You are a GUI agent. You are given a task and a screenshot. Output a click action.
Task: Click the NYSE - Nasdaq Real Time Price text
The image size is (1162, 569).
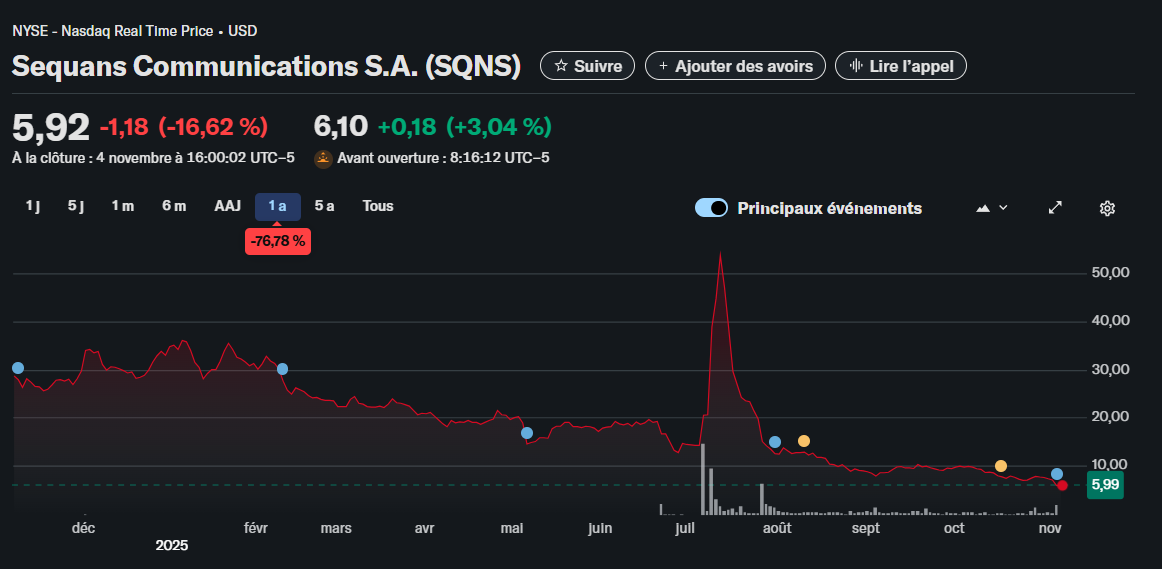pyautogui.click(x=113, y=31)
